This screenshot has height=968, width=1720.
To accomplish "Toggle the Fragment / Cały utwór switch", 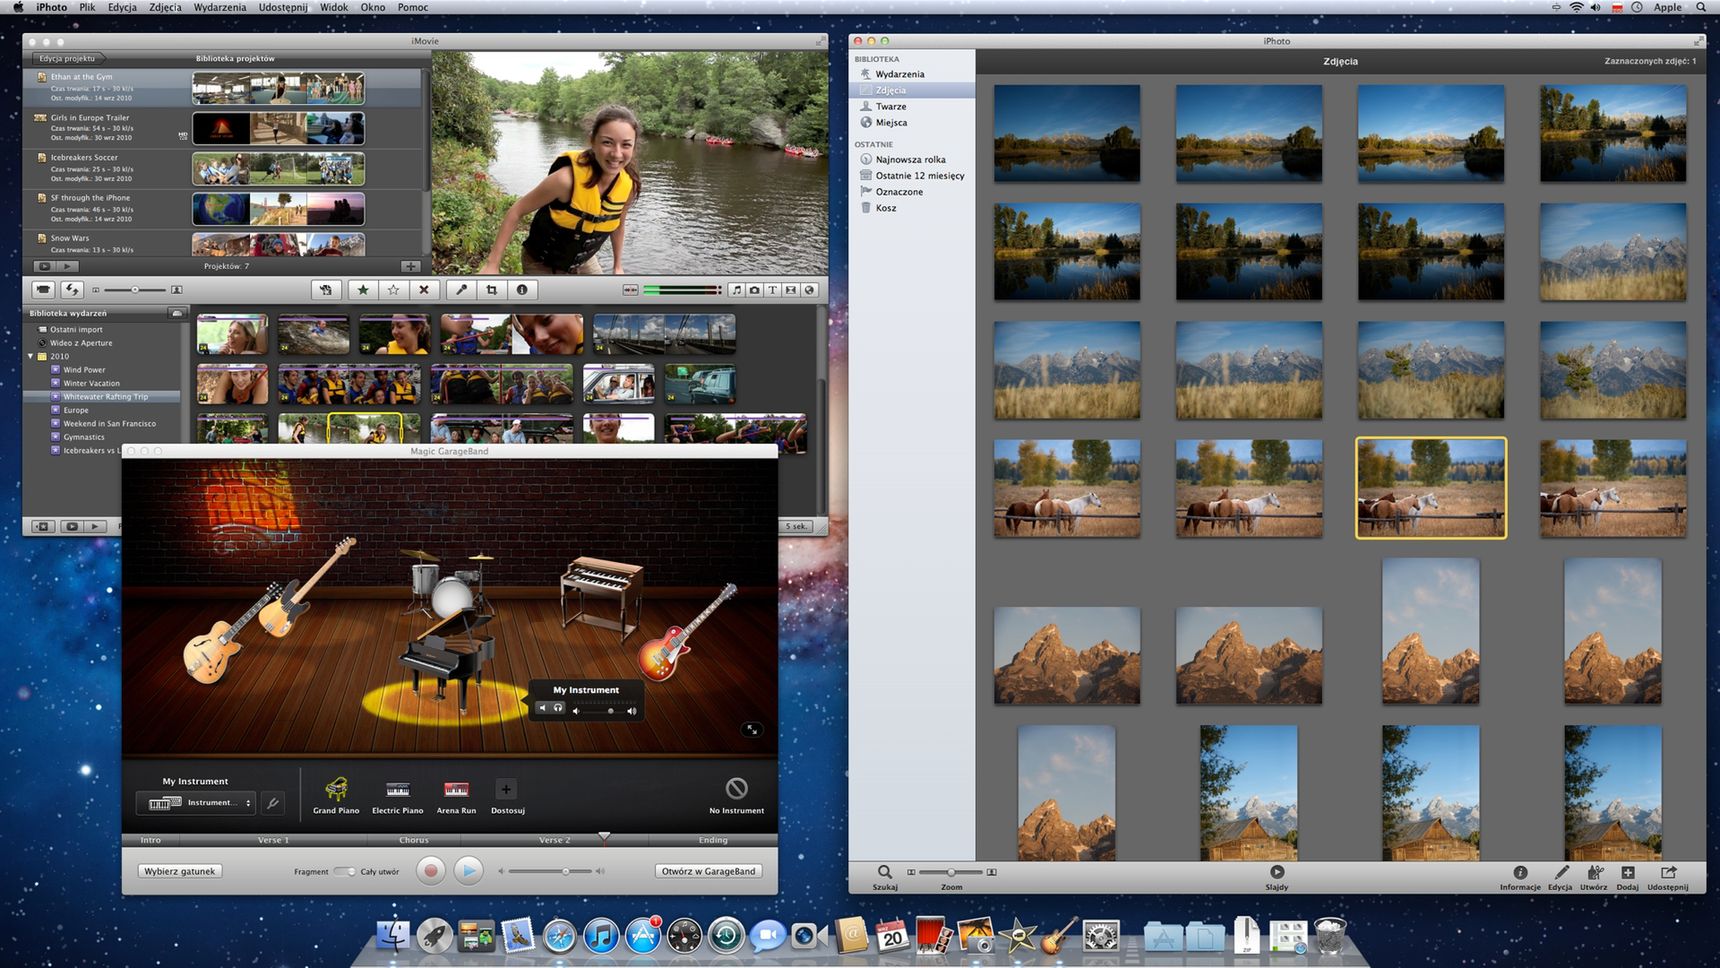I will point(344,871).
